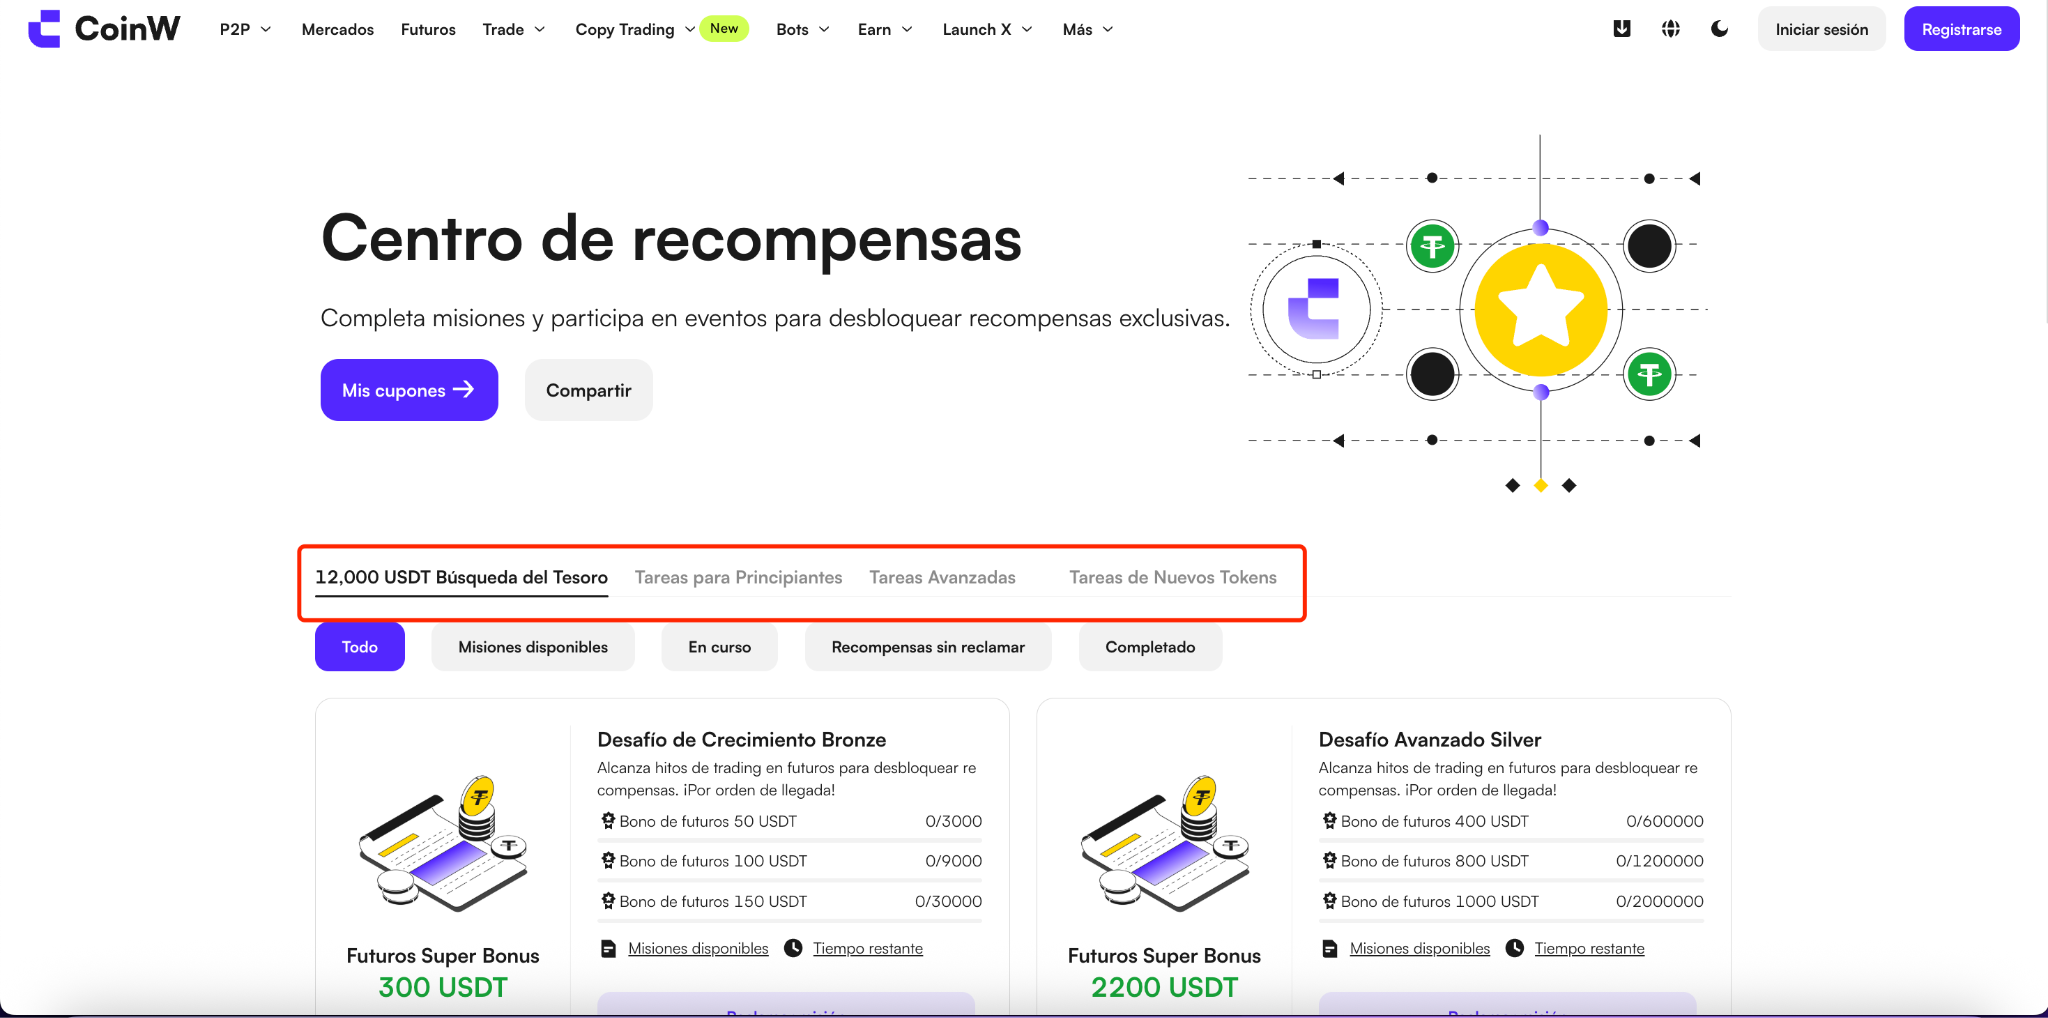Click the Centro de recompensas heading
The height and width of the screenshot is (1018, 2048).
pos(672,239)
